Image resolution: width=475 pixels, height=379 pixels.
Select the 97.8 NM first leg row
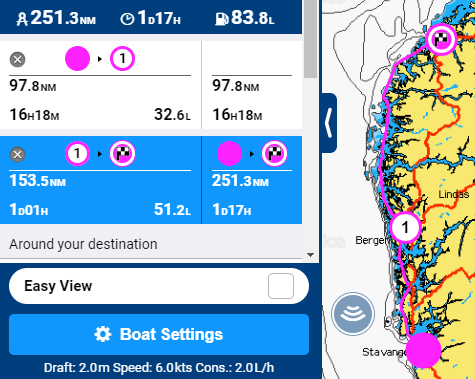tap(100, 85)
